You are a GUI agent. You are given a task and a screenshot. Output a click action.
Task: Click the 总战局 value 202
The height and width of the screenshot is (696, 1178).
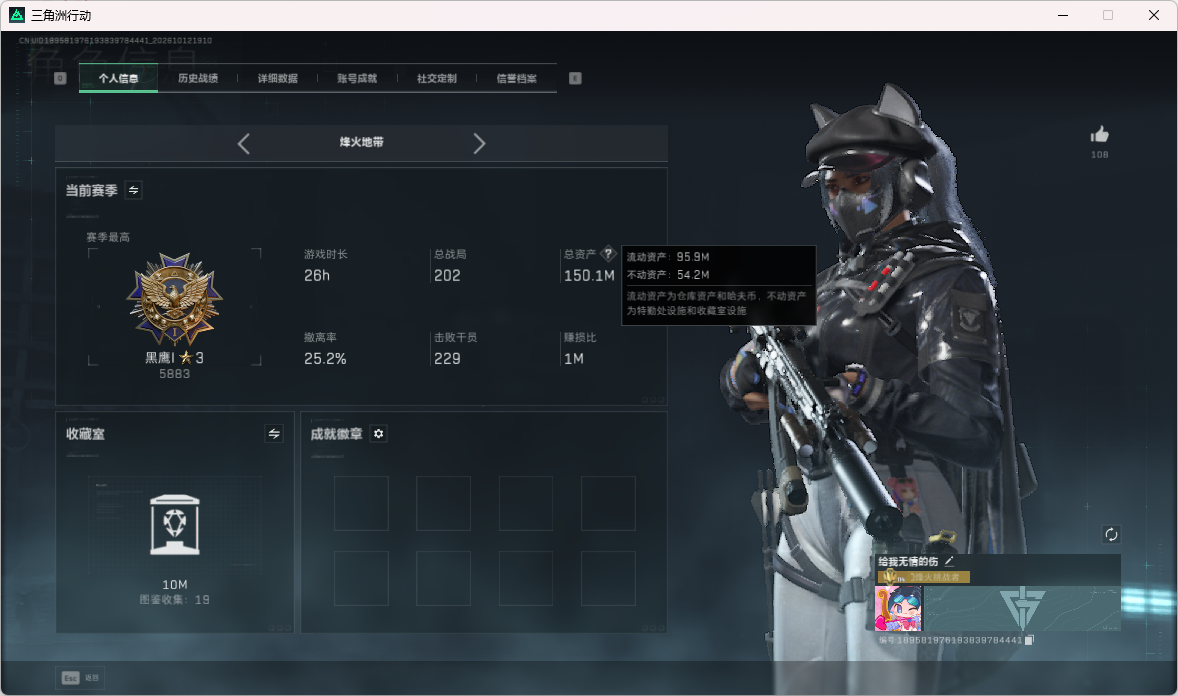[x=447, y=276]
